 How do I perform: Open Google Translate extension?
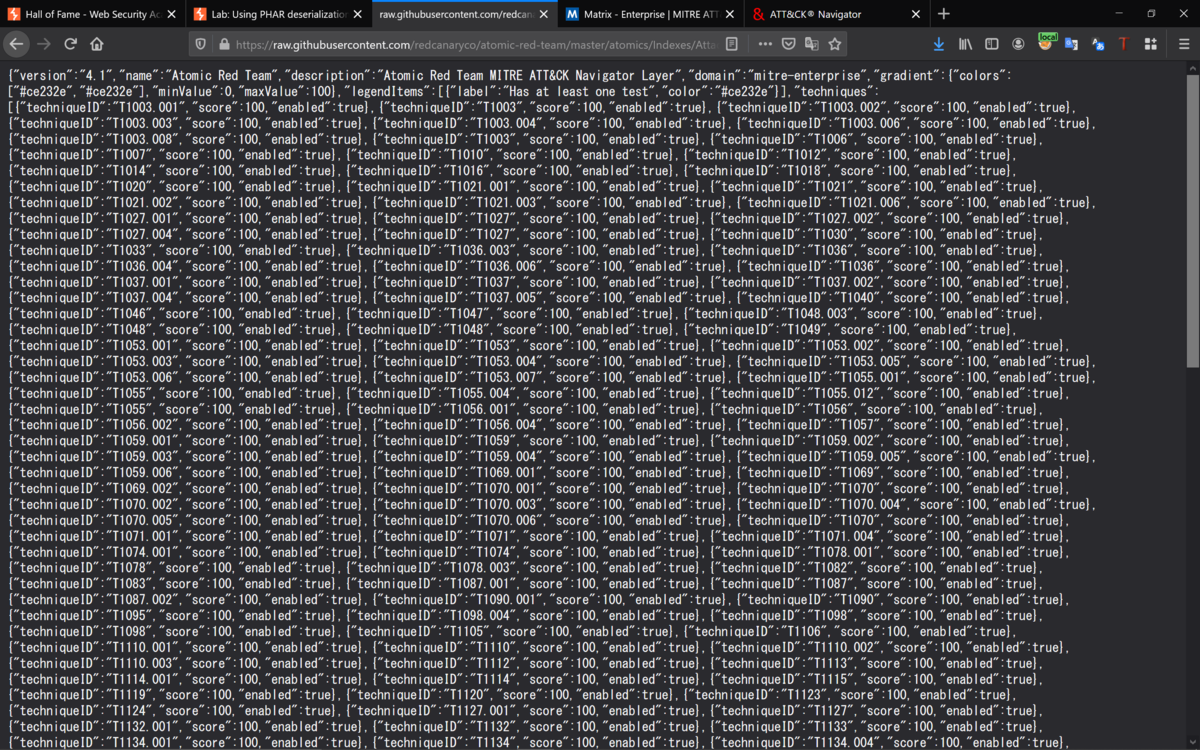point(1071,44)
